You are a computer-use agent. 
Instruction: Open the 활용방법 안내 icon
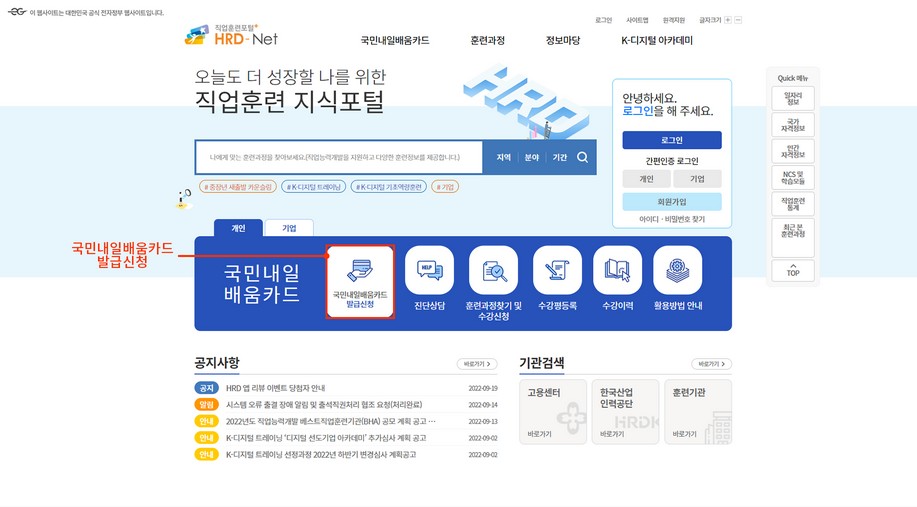click(677, 270)
